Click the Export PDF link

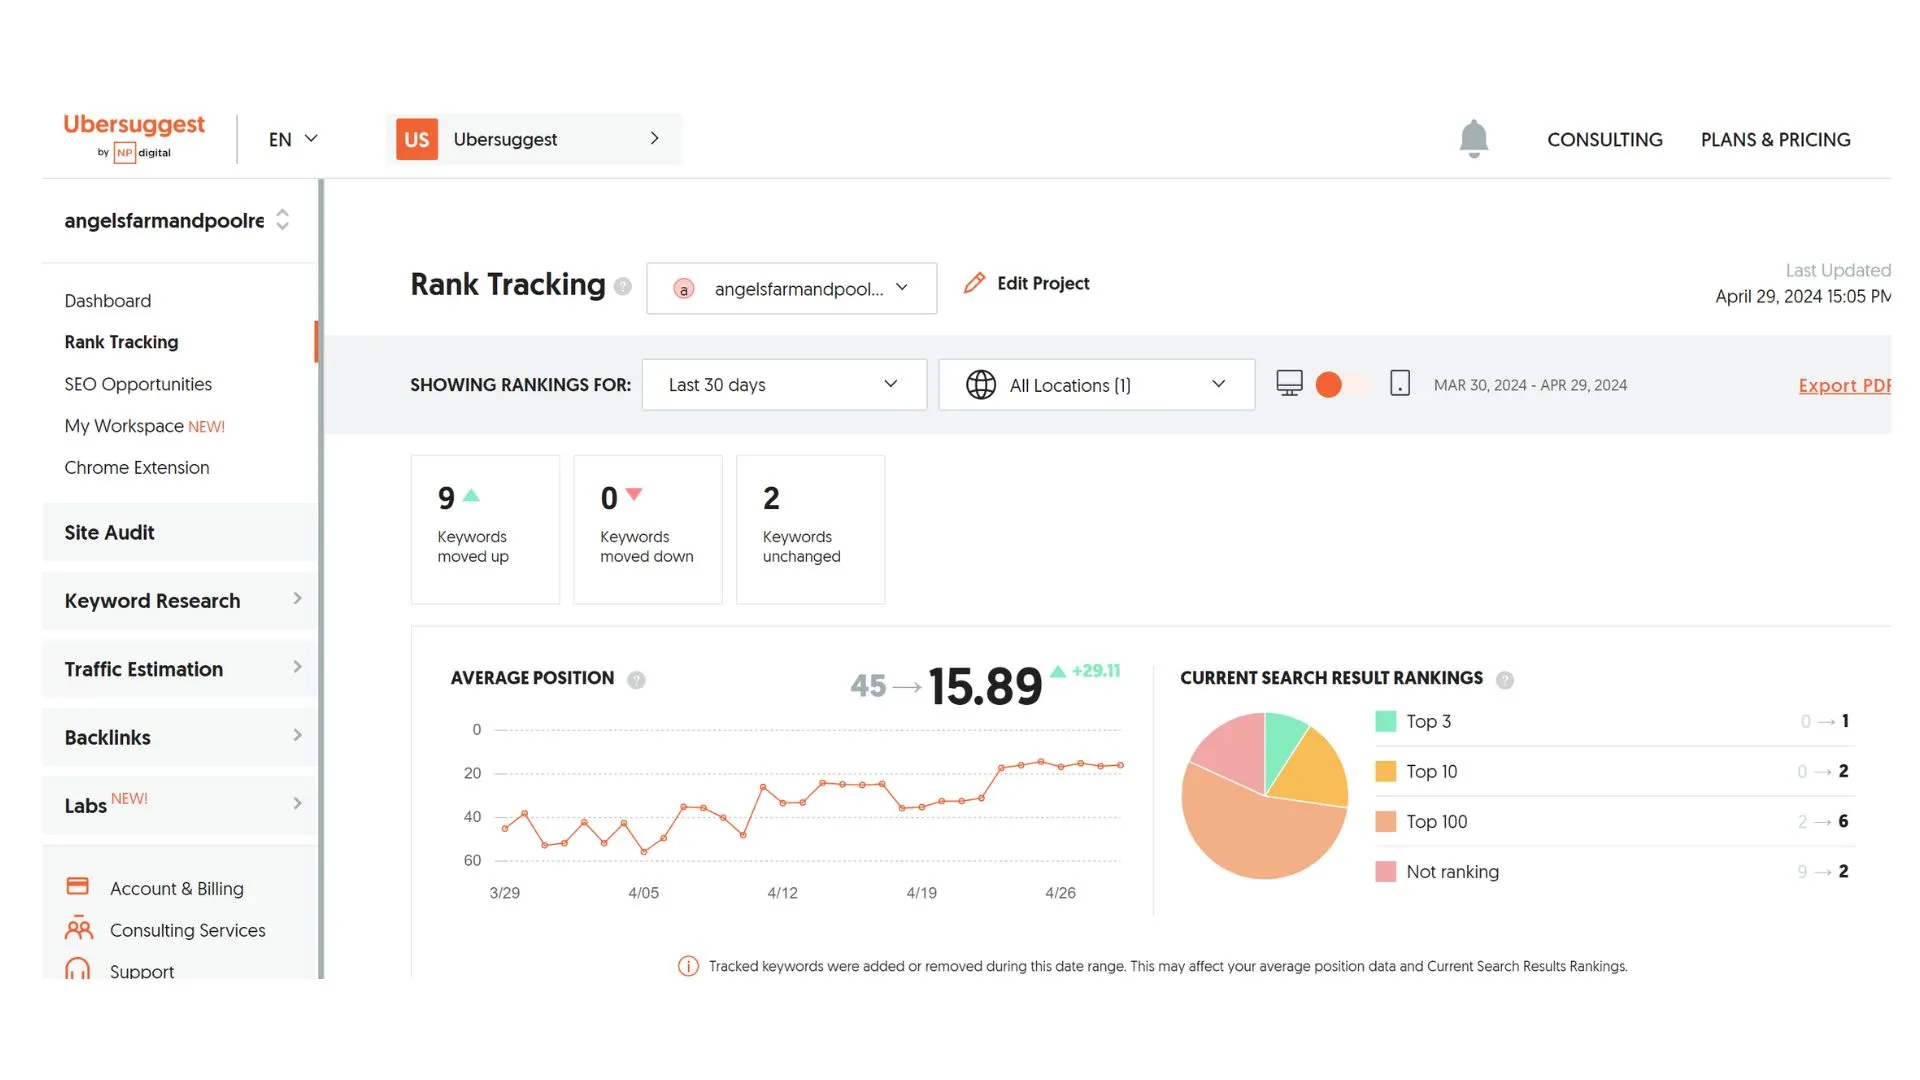1844,386
